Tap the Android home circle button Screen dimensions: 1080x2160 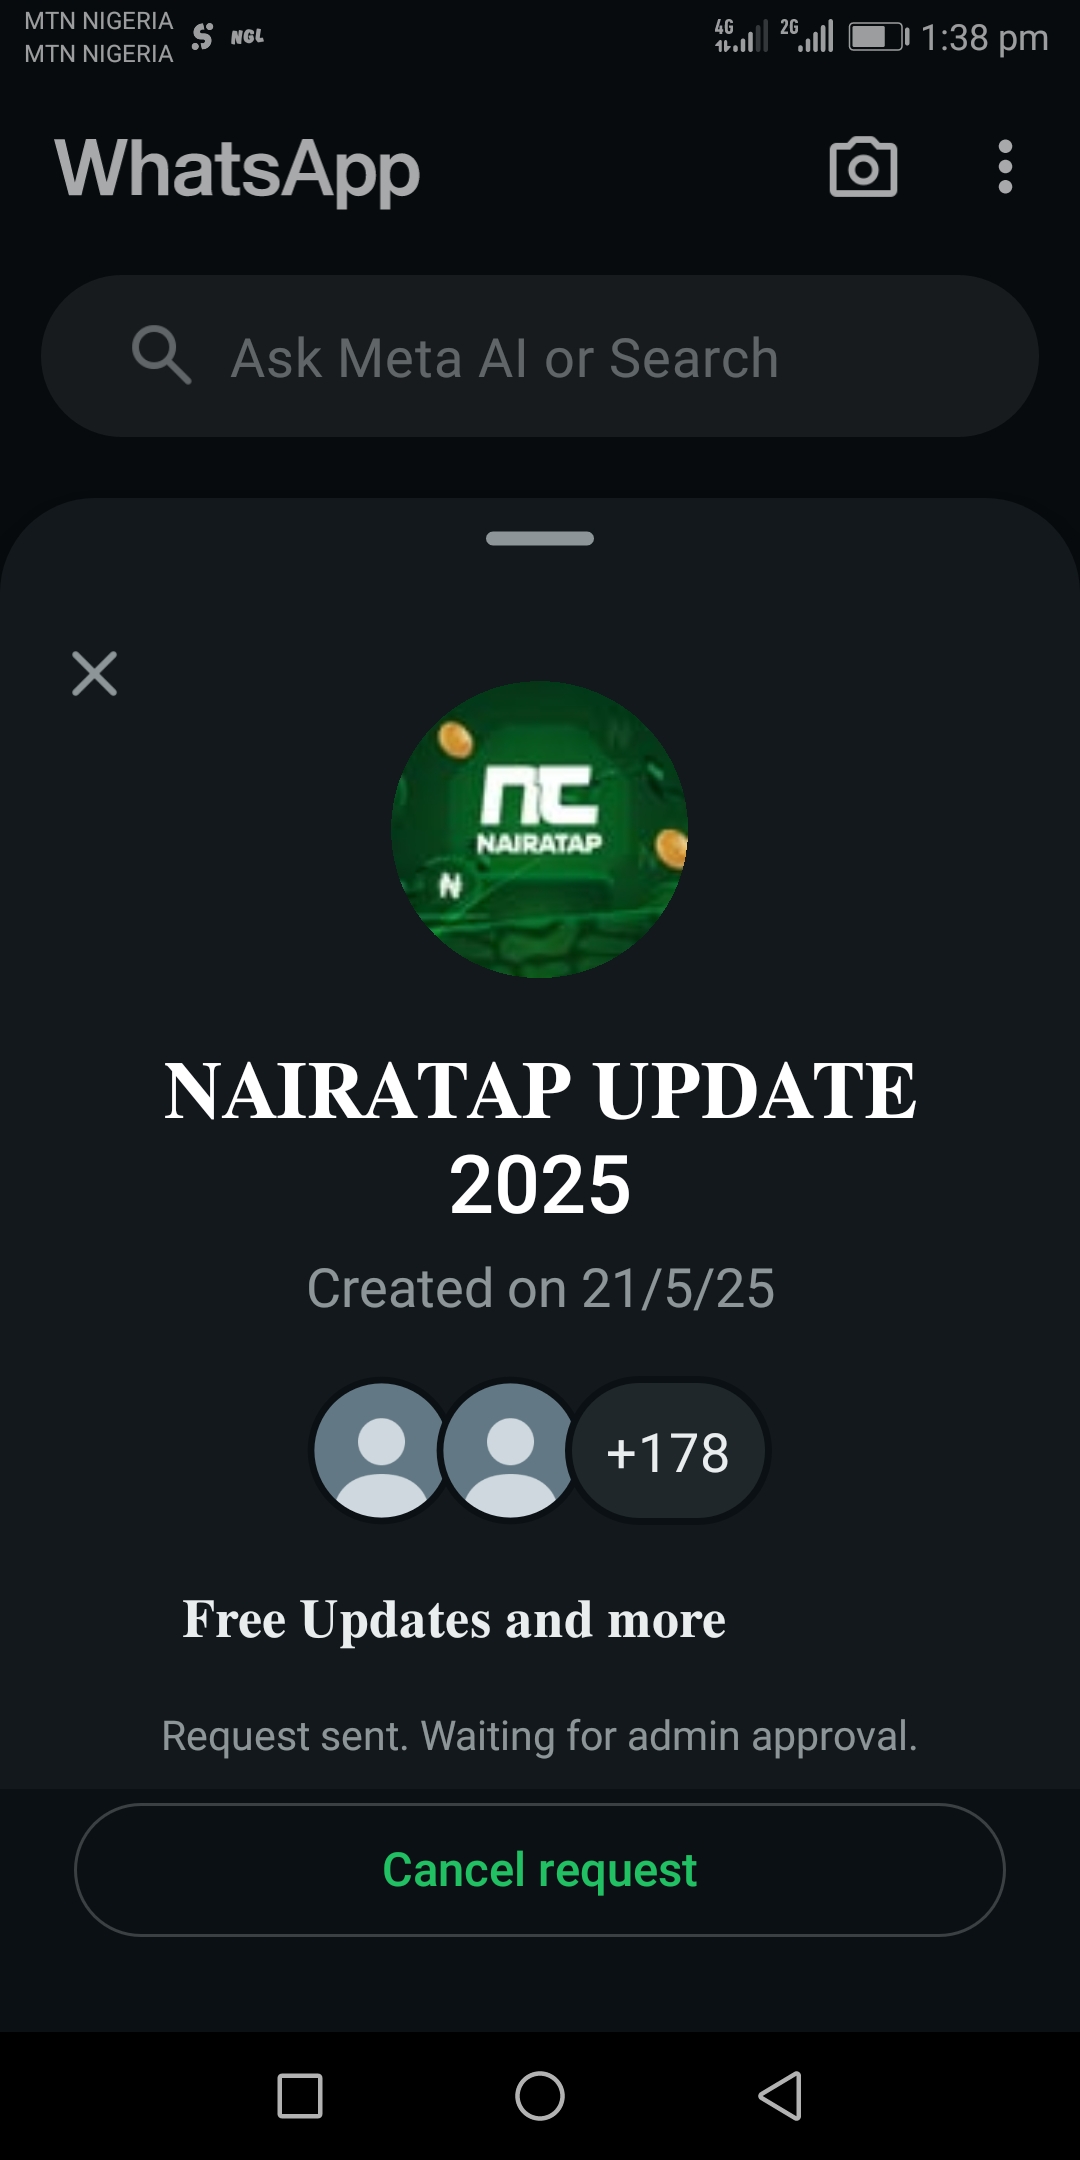pos(540,2096)
